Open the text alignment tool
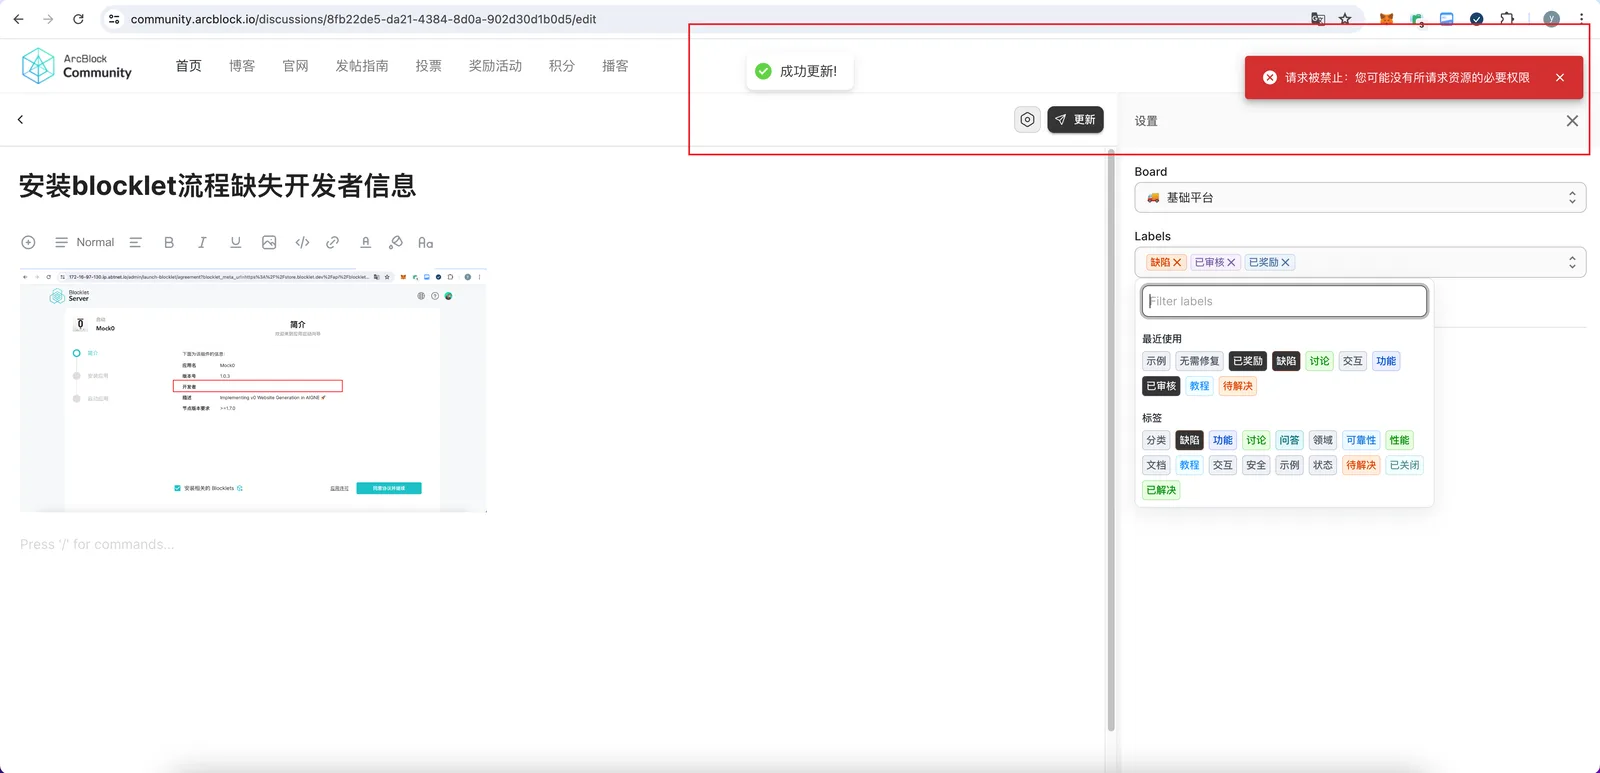 (x=135, y=242)
